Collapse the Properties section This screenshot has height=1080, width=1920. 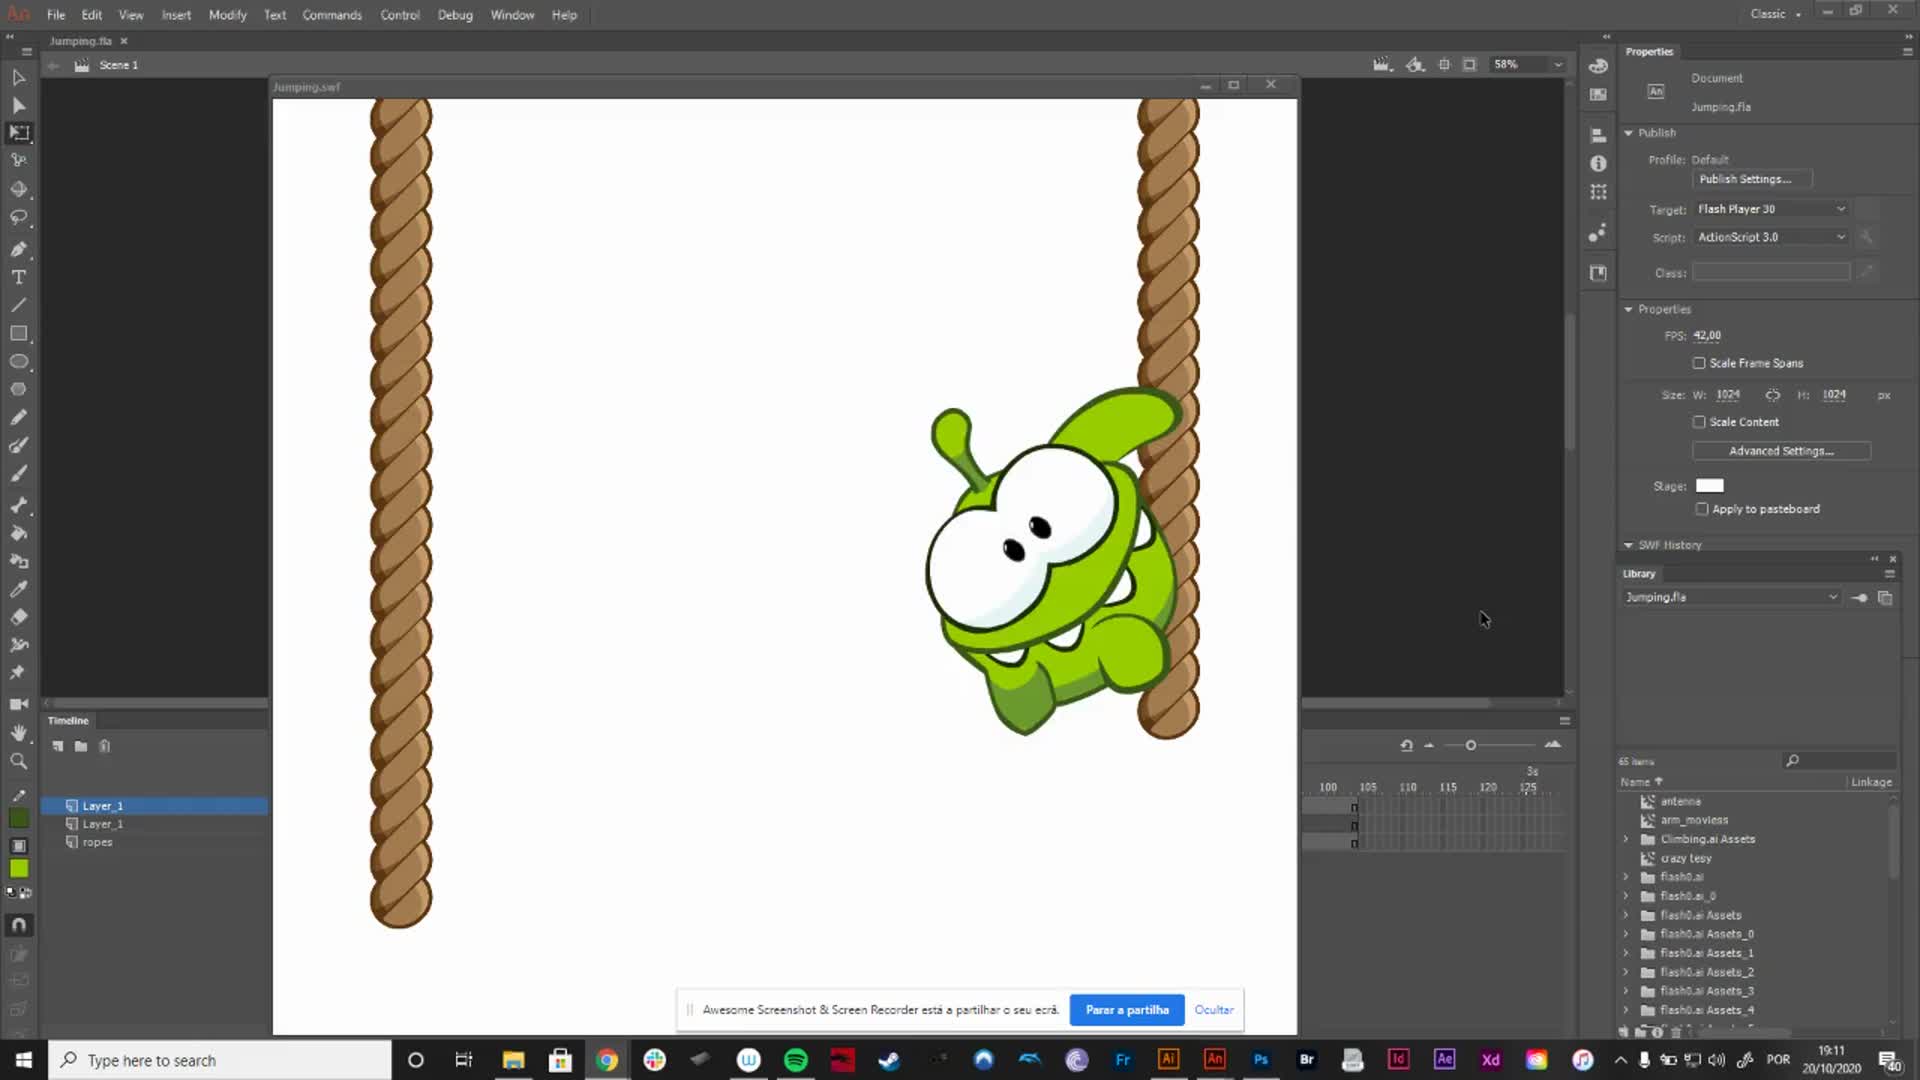tap(1628, 310)
